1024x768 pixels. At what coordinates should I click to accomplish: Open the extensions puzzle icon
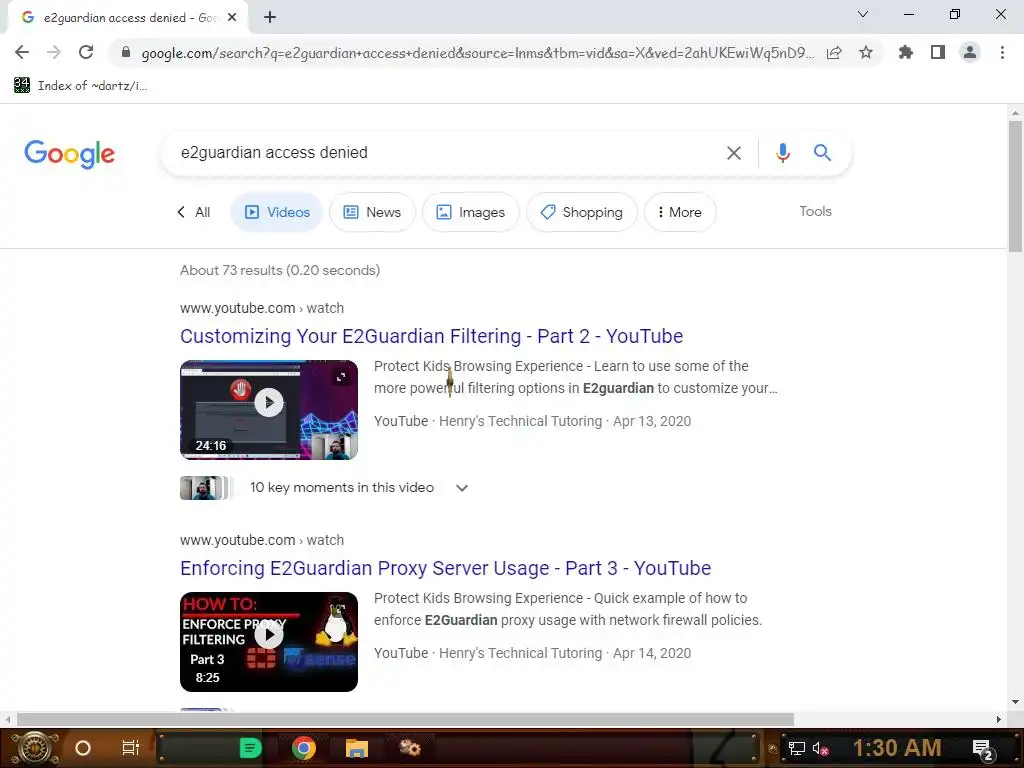pos(906,52)
